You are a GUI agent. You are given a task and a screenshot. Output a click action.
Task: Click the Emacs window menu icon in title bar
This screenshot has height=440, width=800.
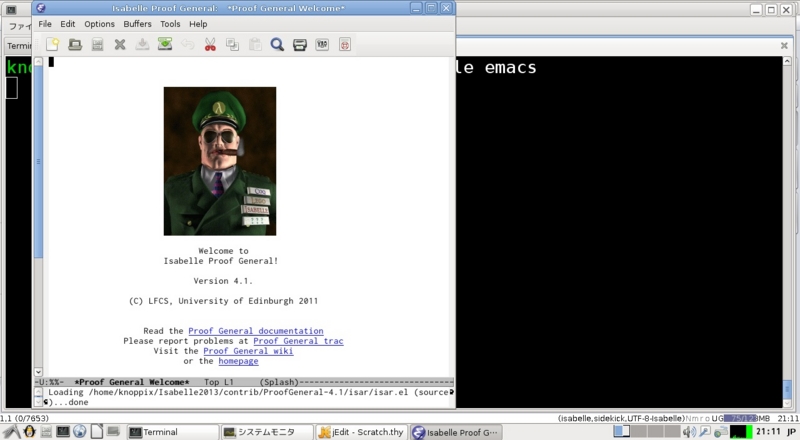click(x=41, y=8)
